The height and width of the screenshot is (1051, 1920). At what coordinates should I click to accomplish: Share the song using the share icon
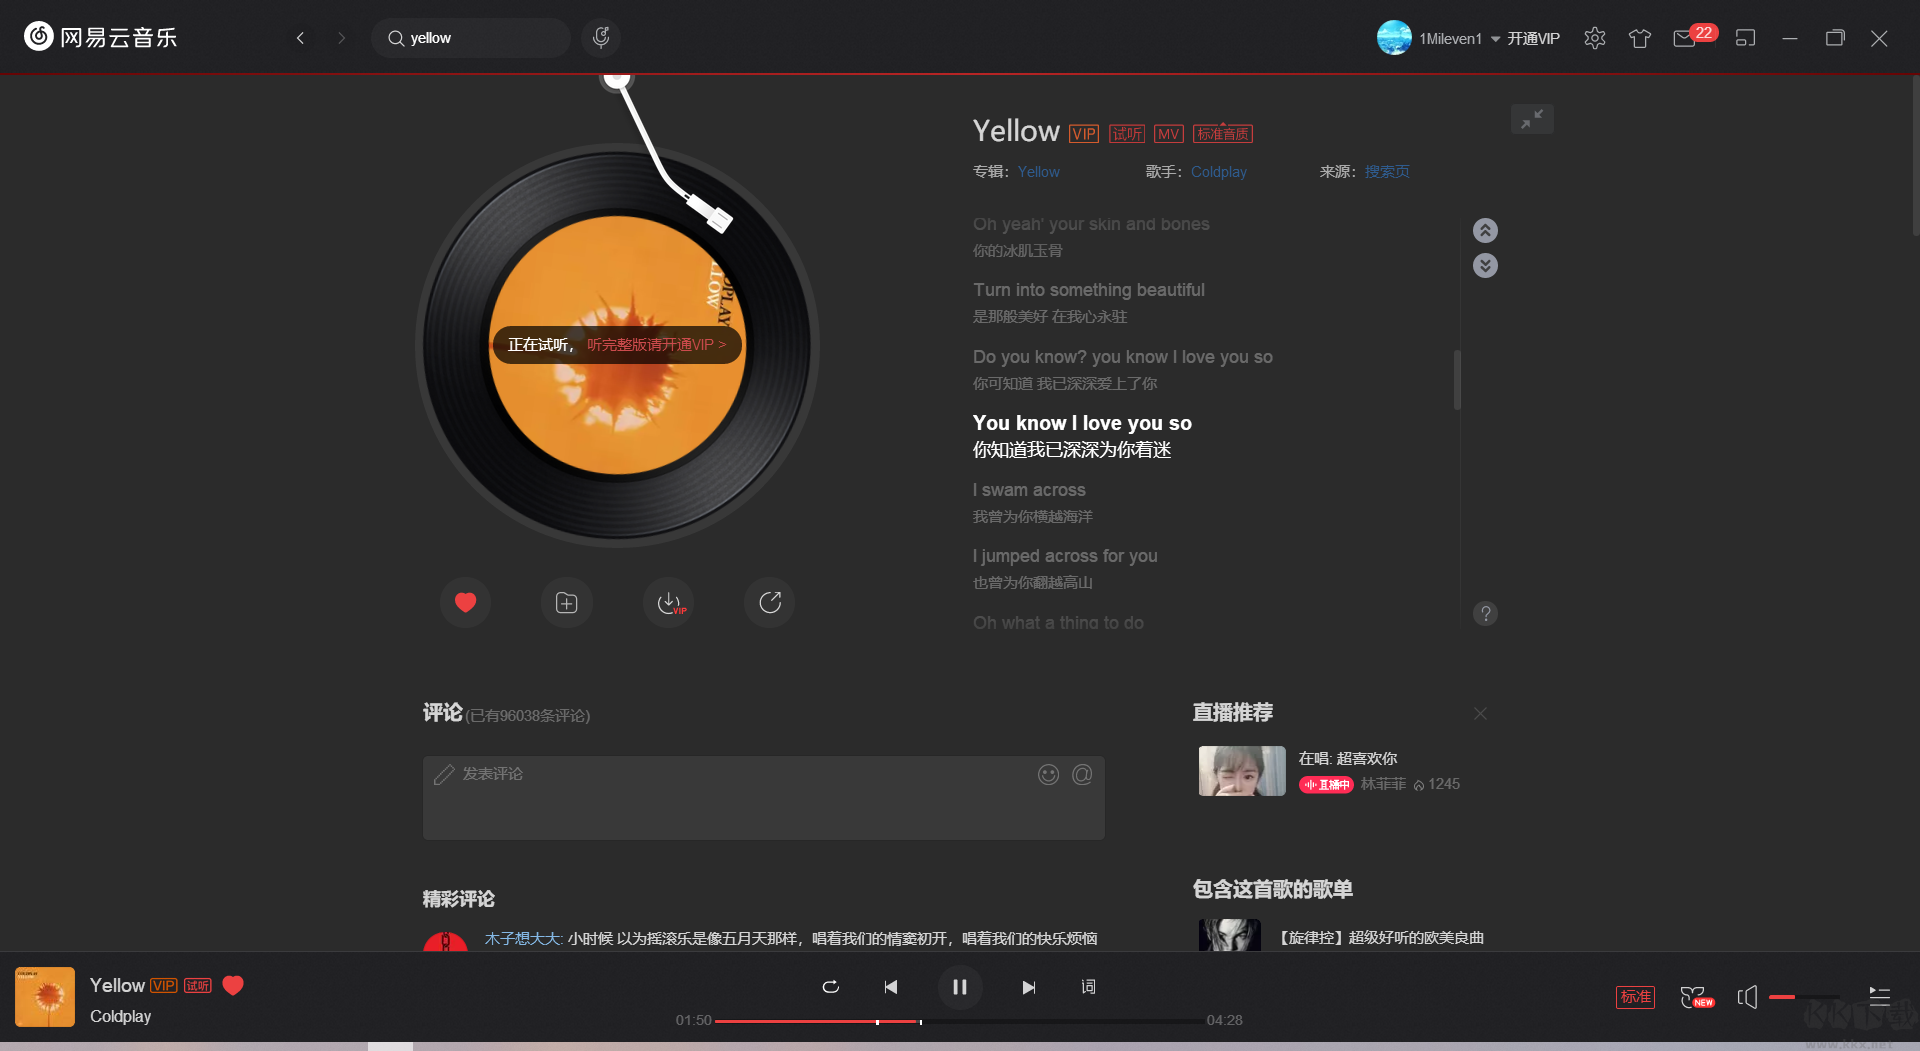point(768,602)
